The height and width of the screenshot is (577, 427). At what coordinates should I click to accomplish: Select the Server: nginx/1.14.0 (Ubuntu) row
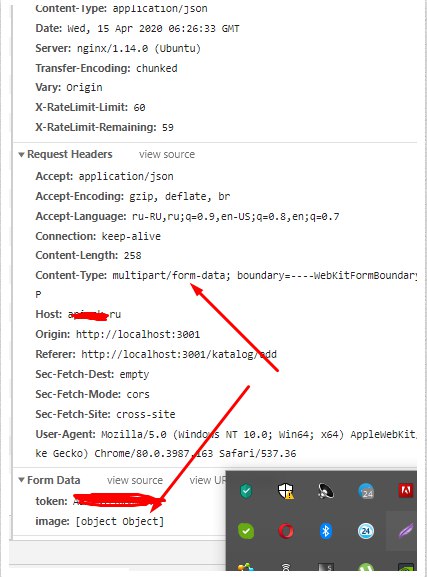(x=118, y=48)
